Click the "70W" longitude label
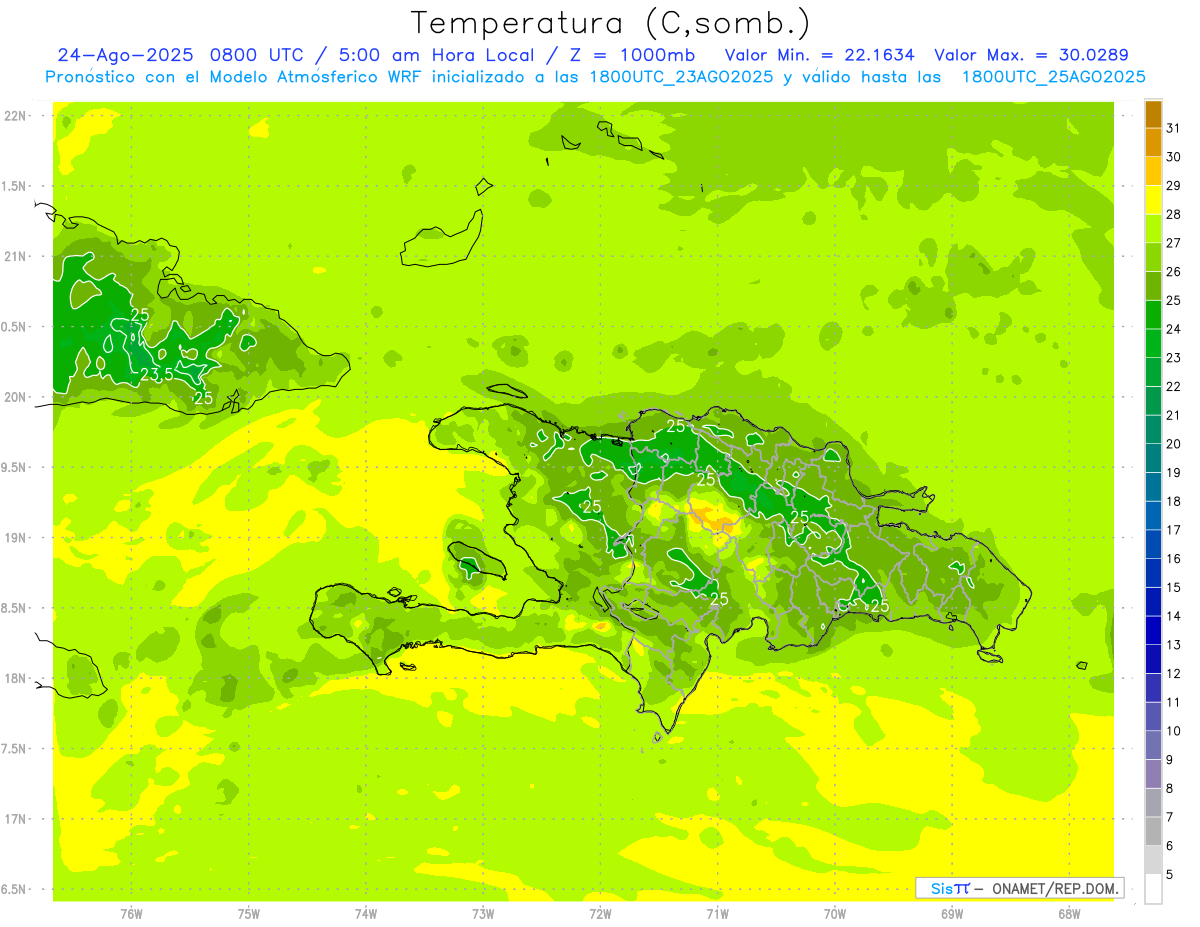 click(835, 914)
